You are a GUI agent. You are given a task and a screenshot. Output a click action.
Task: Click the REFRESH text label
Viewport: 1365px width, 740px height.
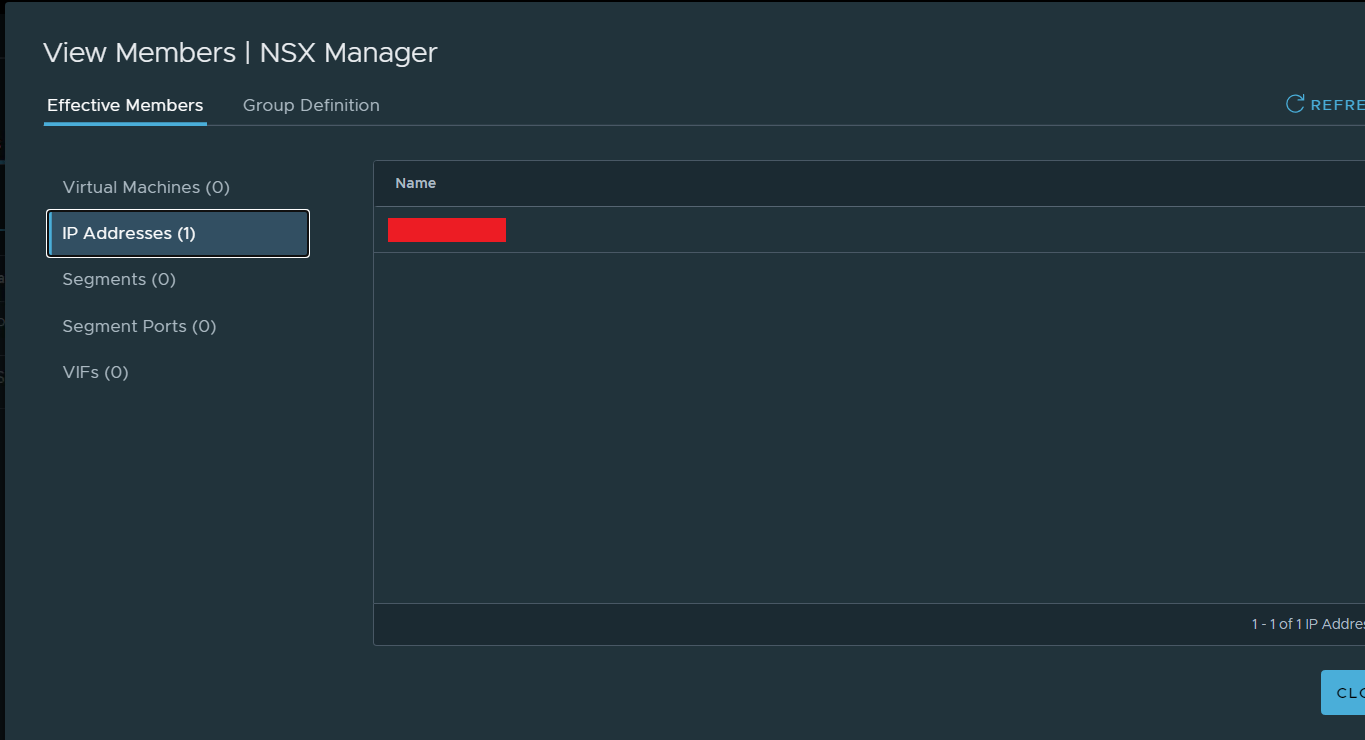[x=1337, y=105]
